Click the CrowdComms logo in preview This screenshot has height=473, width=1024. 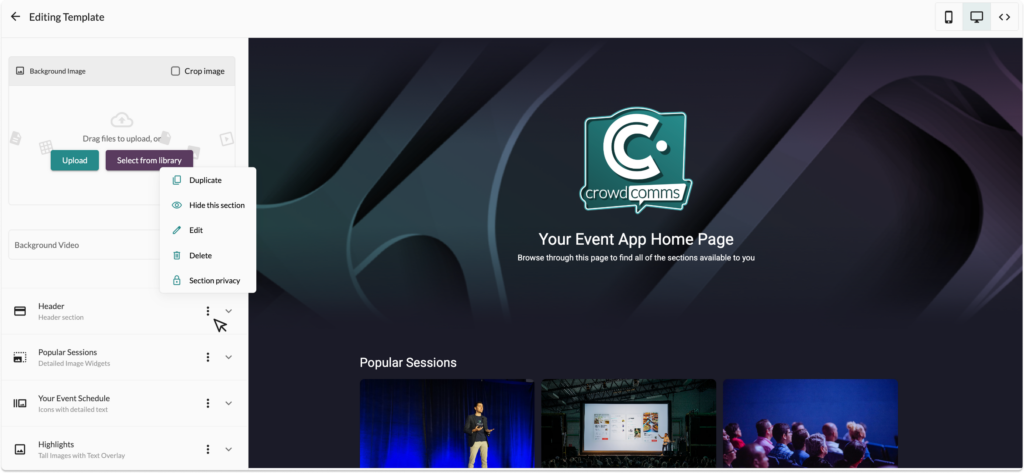636,160
